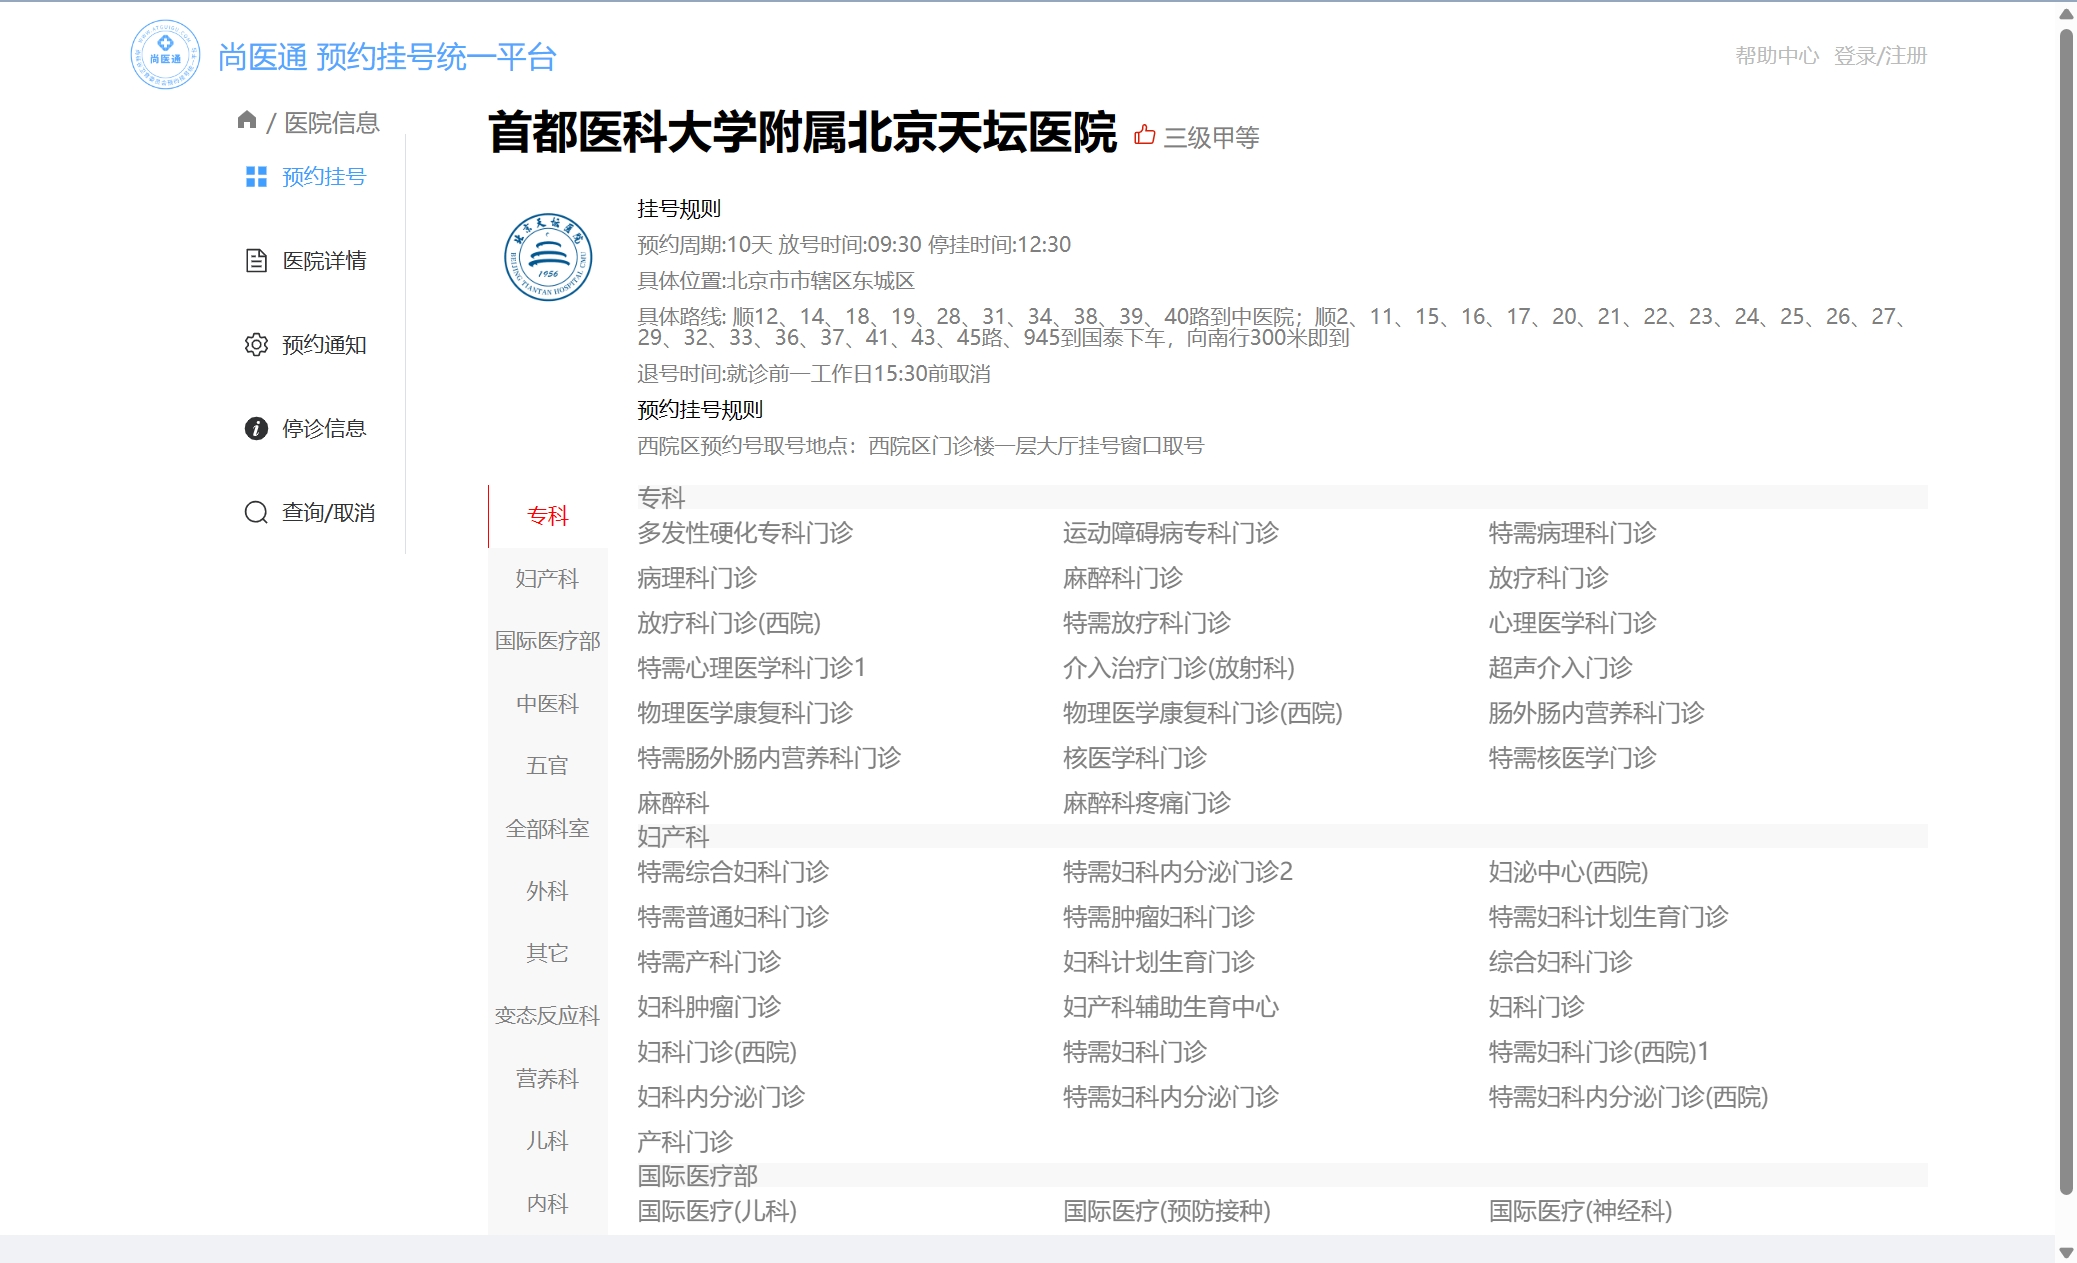Open 特需放疗科门诊 clinic

(1147, 623)
